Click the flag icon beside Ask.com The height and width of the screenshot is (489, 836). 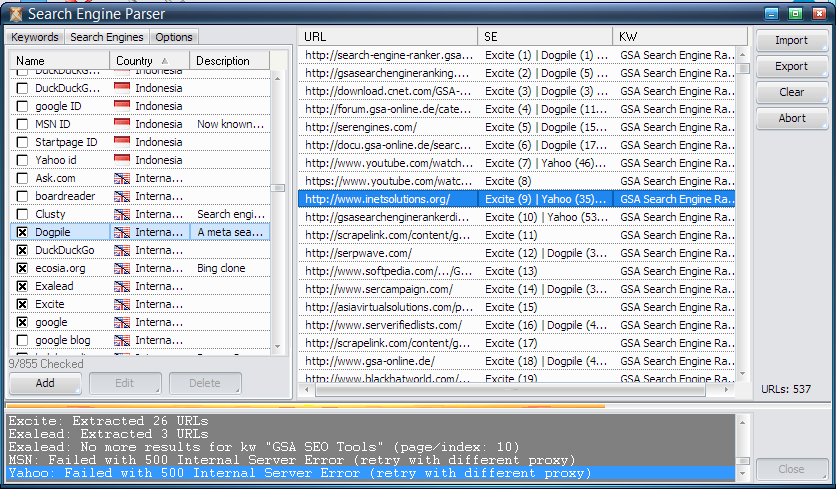tap(123, 178)
